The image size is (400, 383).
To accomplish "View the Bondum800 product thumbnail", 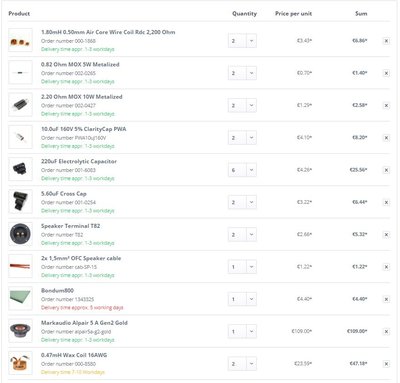I will point(20,298).
